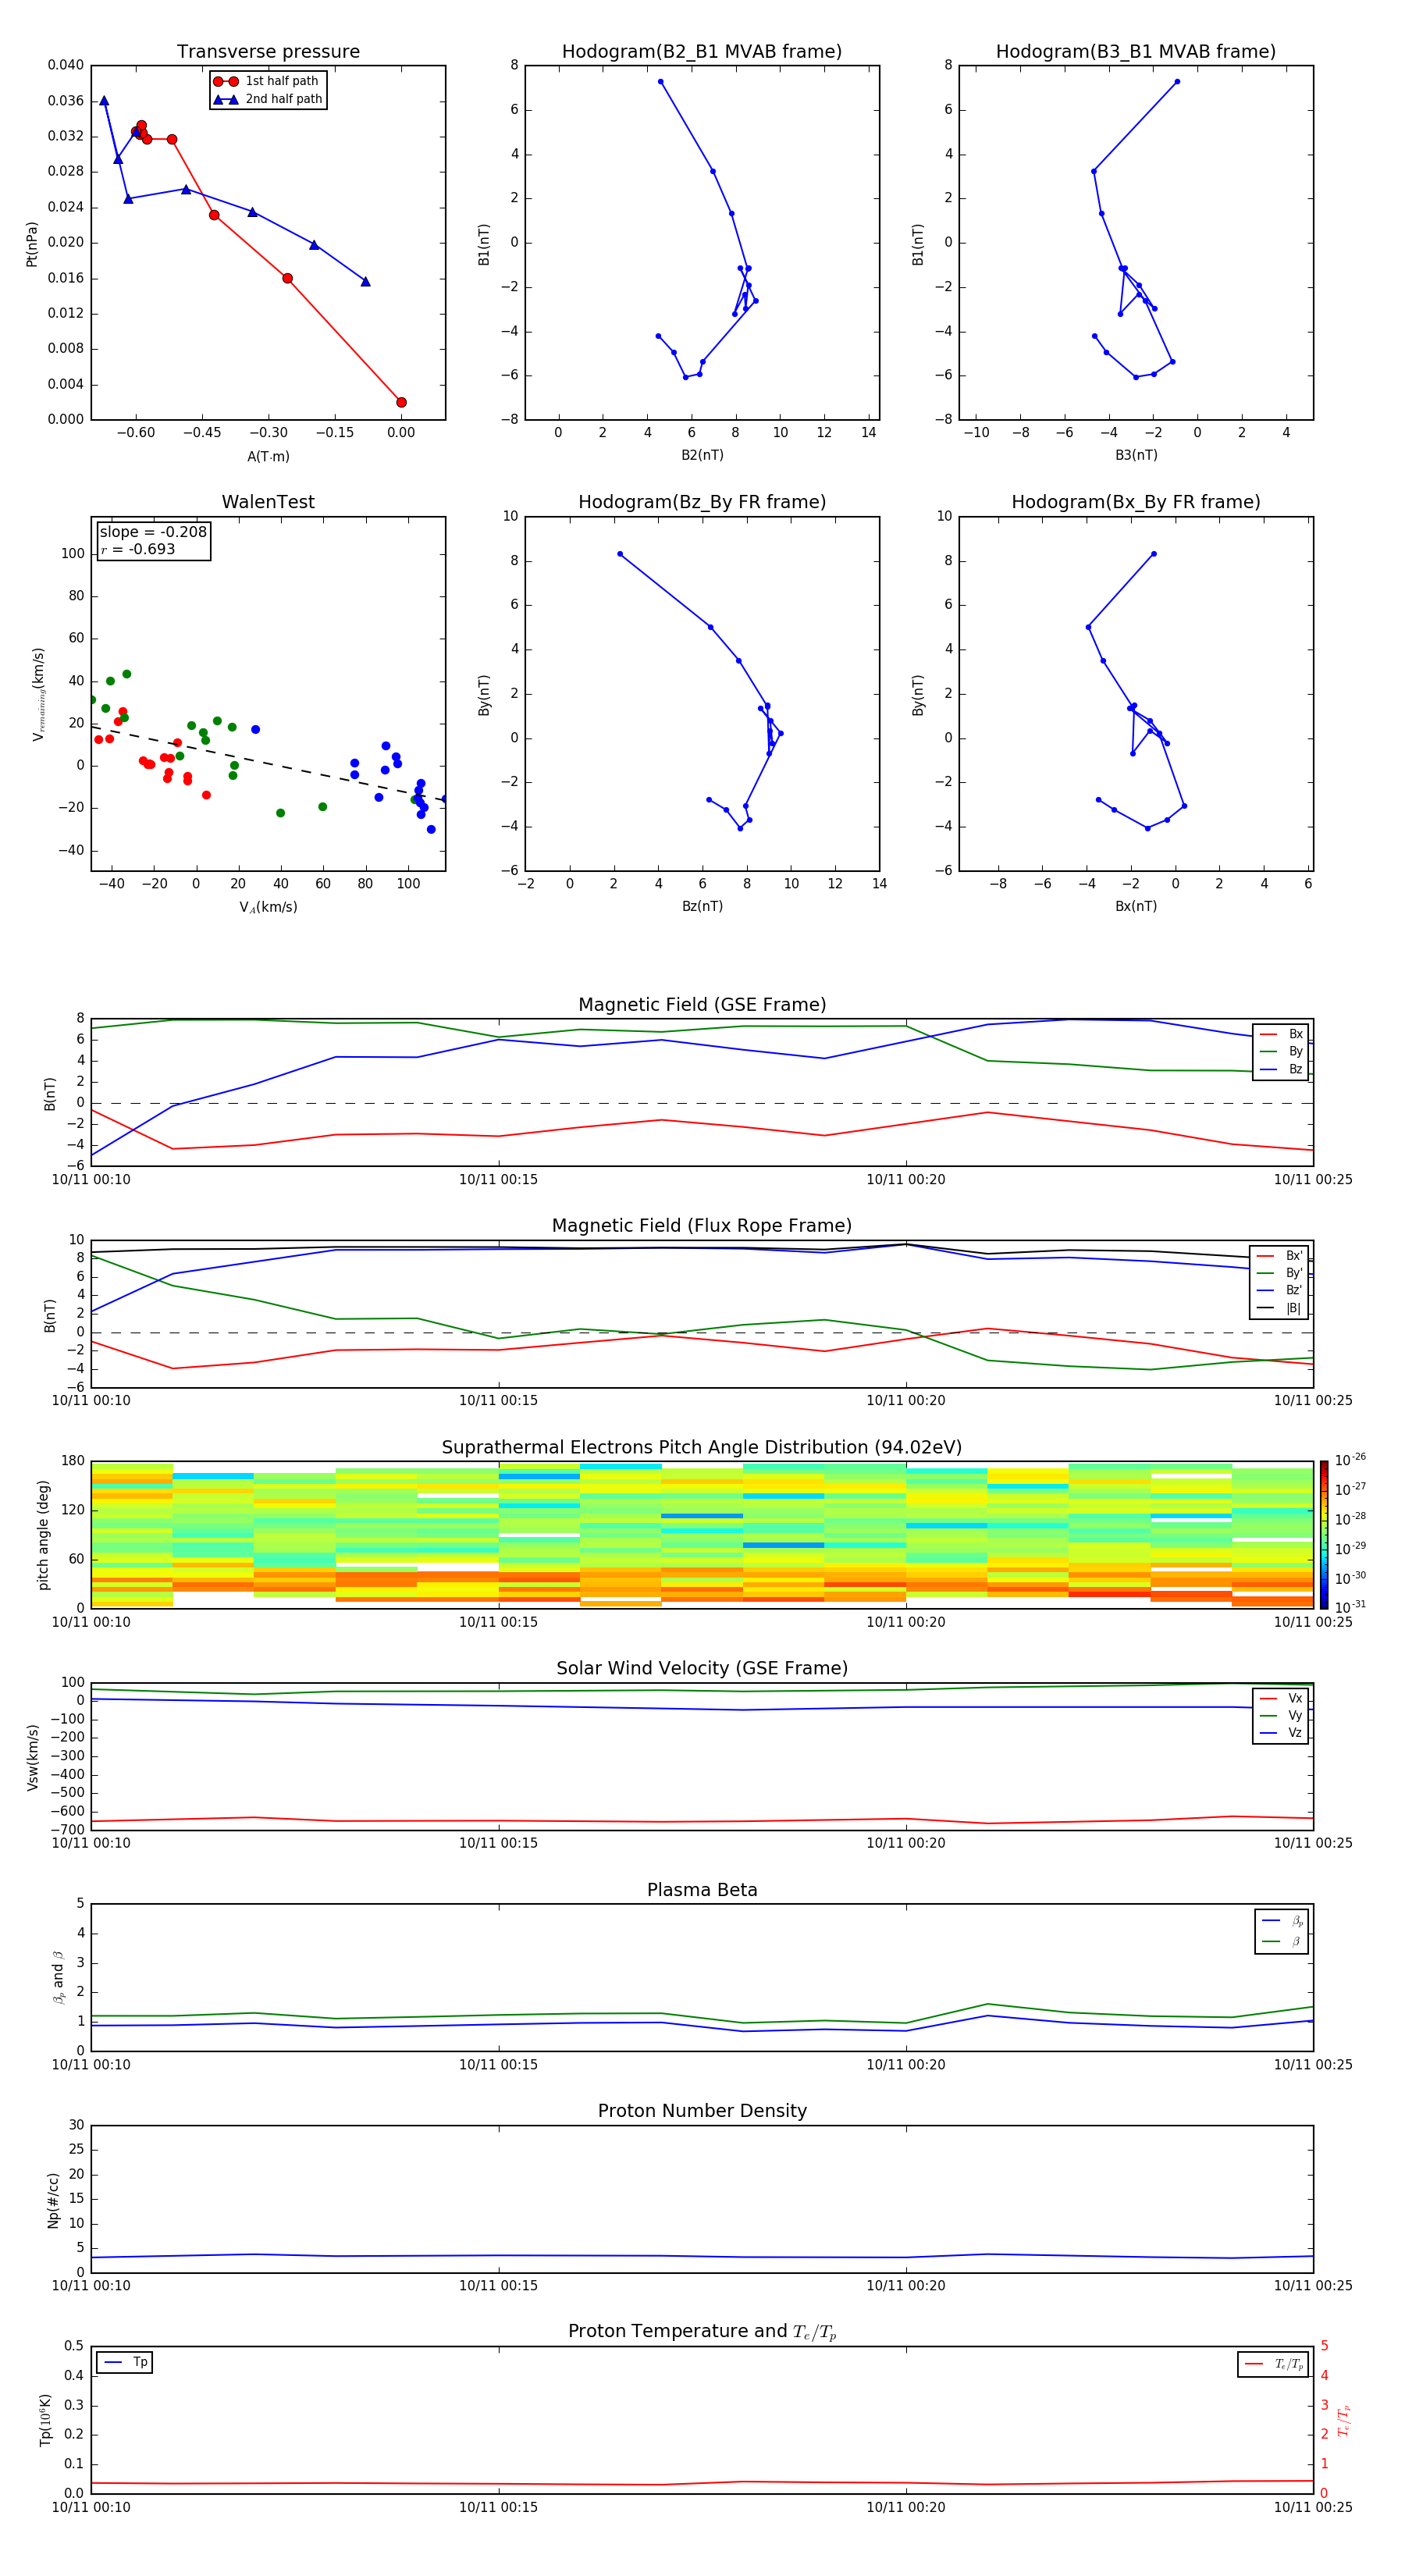Click the 'Hodogram(Bx_By FR frame)' title

point(1136,502)
